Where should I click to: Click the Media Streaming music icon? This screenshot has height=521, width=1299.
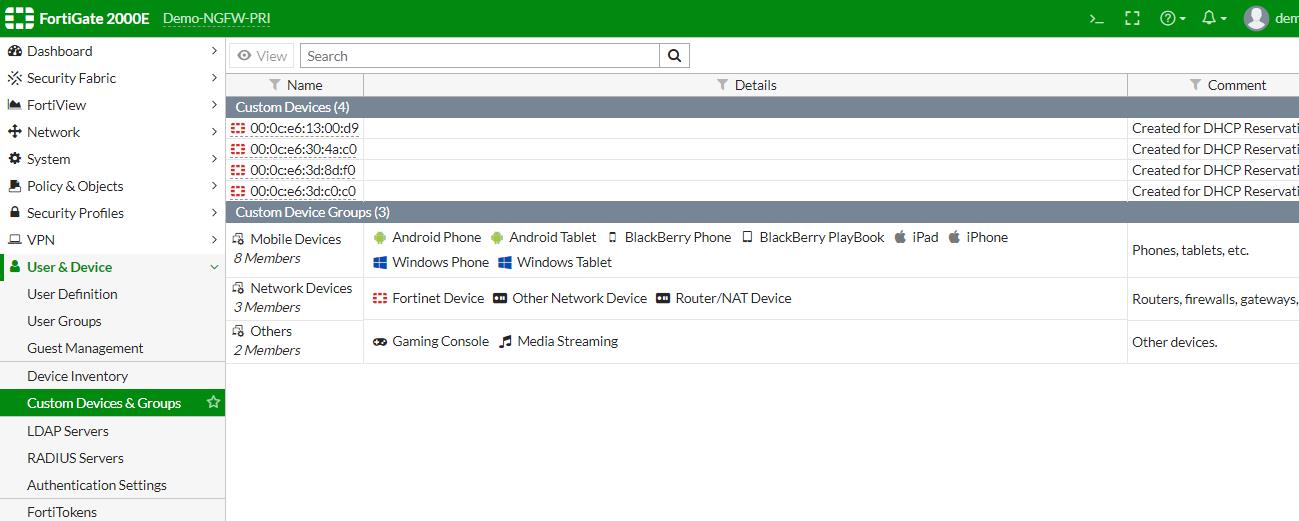click(505, 341)
